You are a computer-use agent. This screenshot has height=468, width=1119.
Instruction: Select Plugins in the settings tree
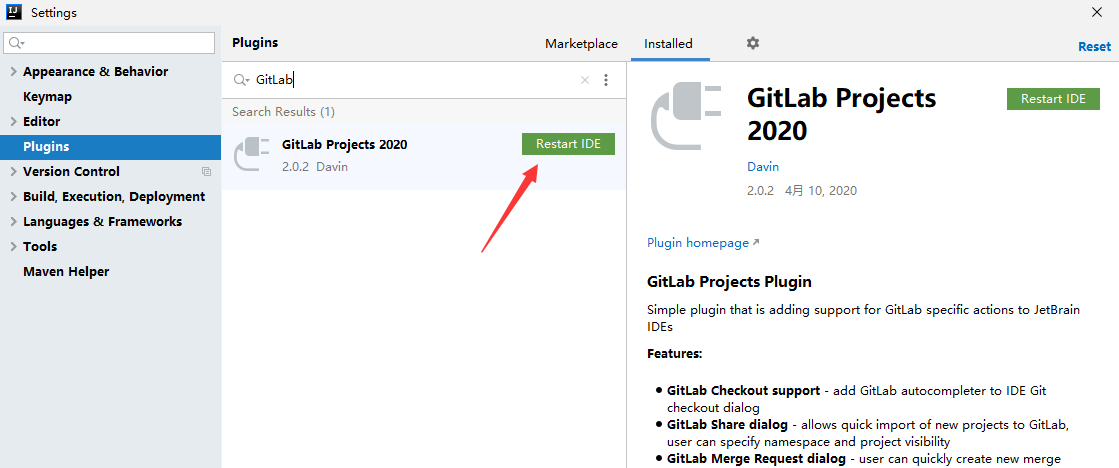click(111, 146)
